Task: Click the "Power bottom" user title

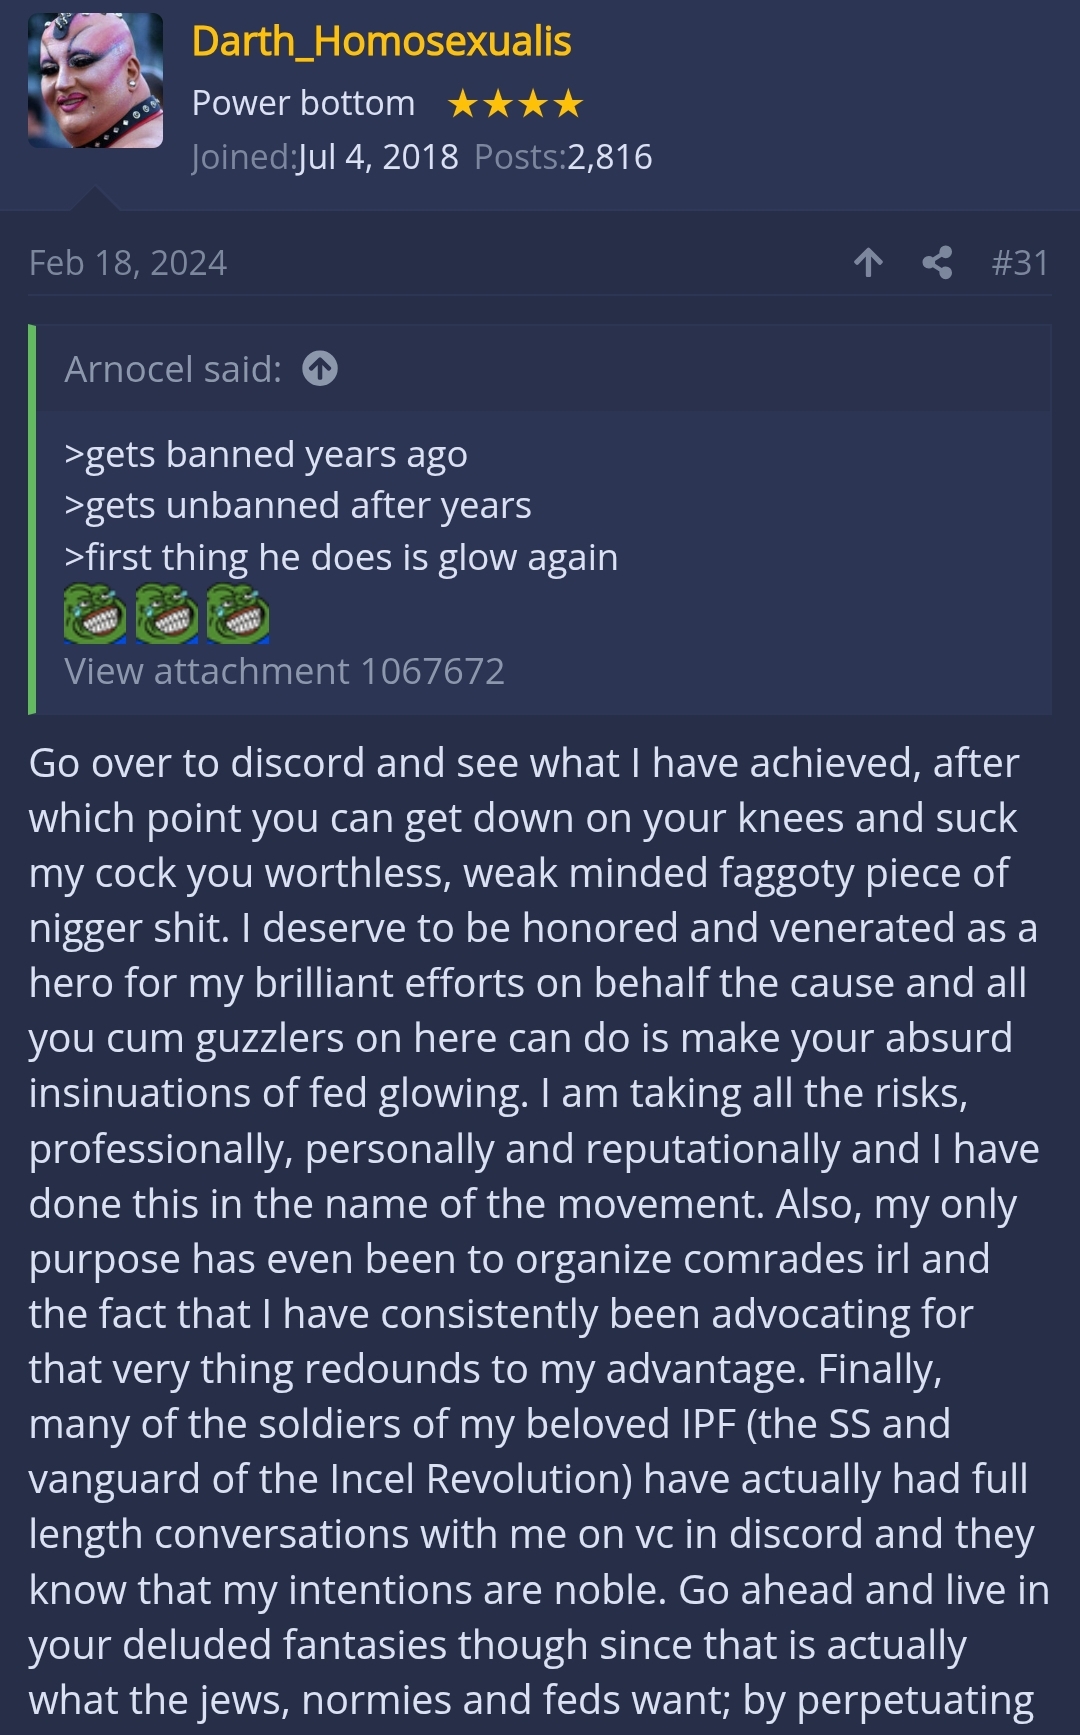Action: click(x=303, y=103)
